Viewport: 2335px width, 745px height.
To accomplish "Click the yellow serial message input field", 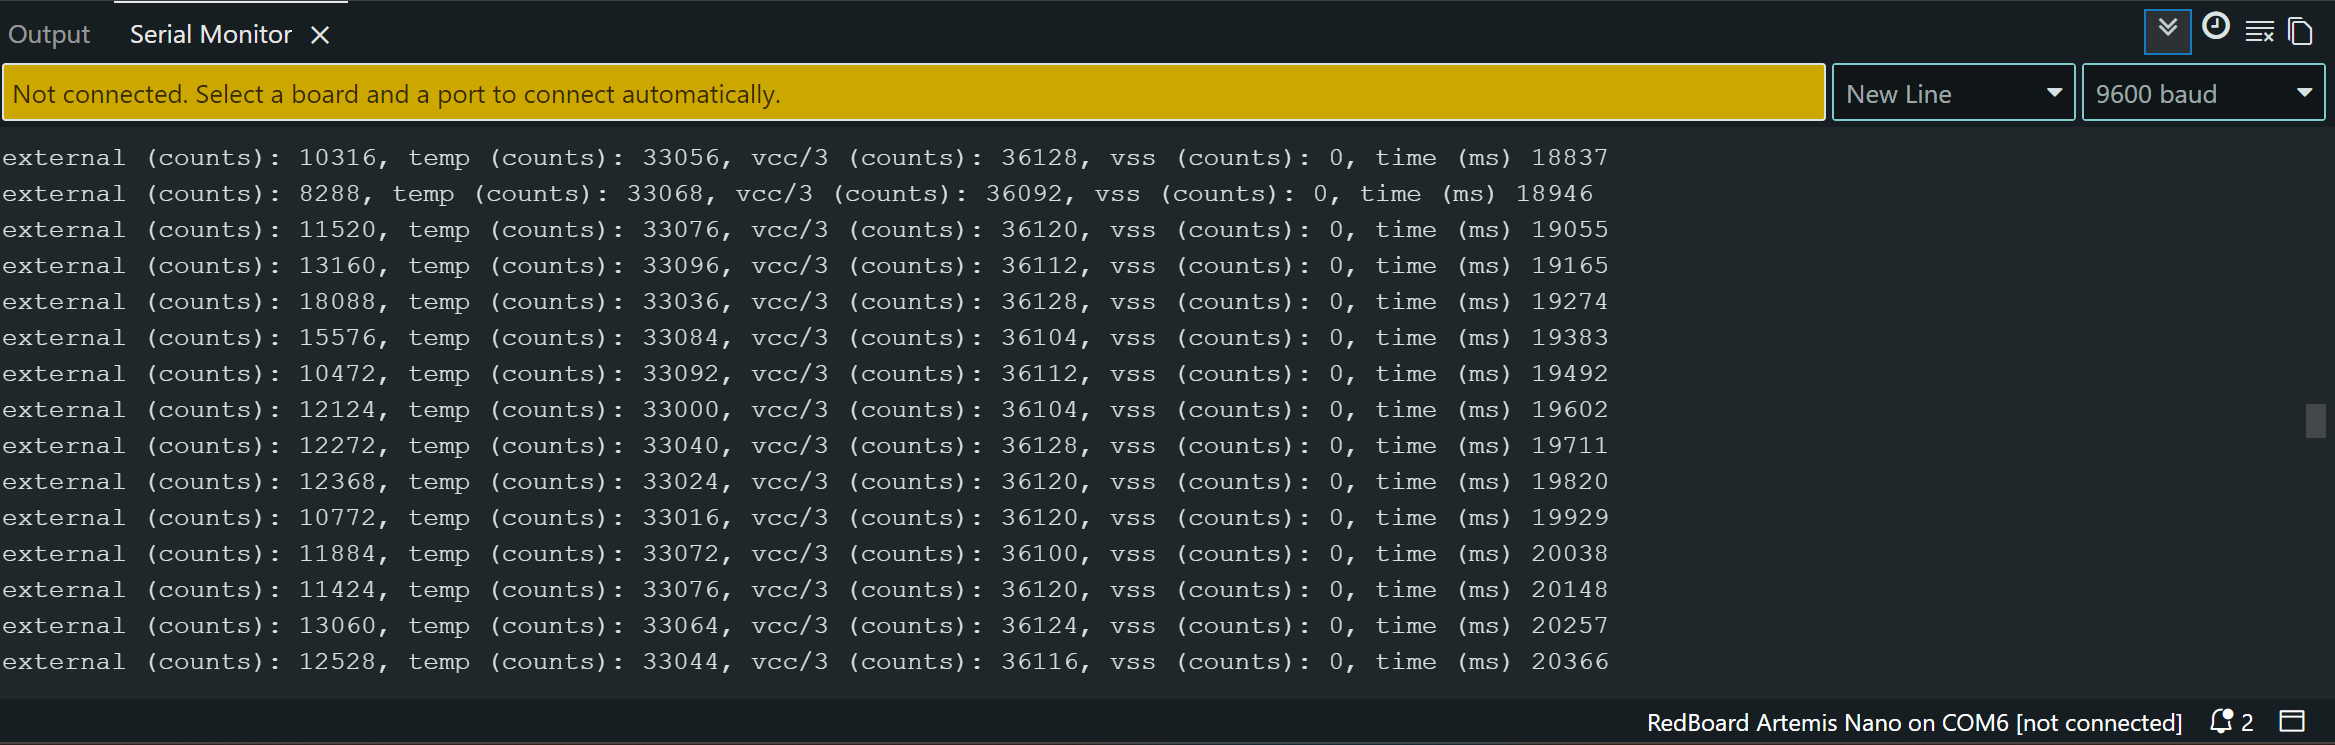I will pos(913,93).
